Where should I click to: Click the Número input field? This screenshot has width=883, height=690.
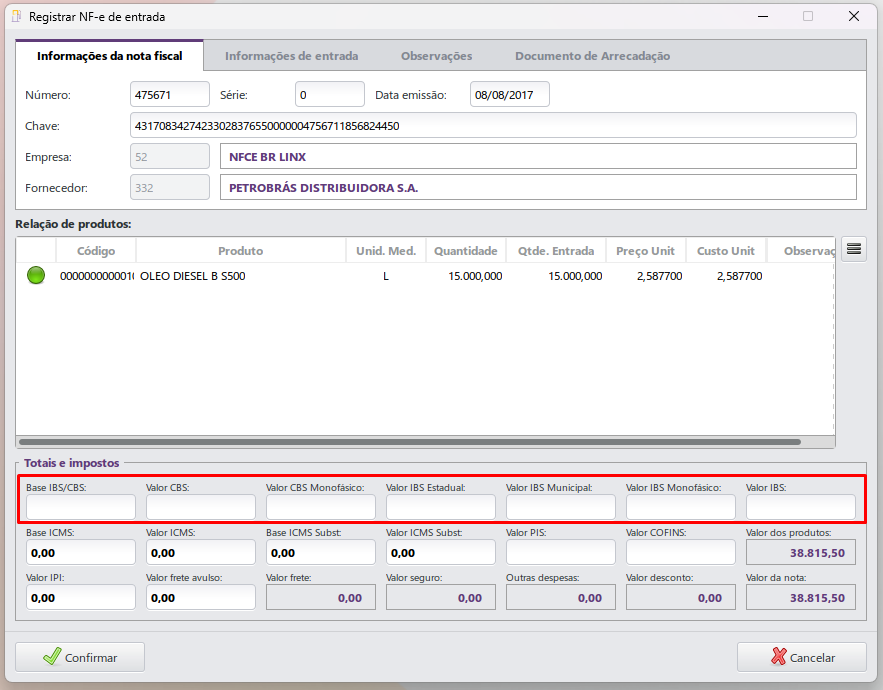click(x=170, y=95)
